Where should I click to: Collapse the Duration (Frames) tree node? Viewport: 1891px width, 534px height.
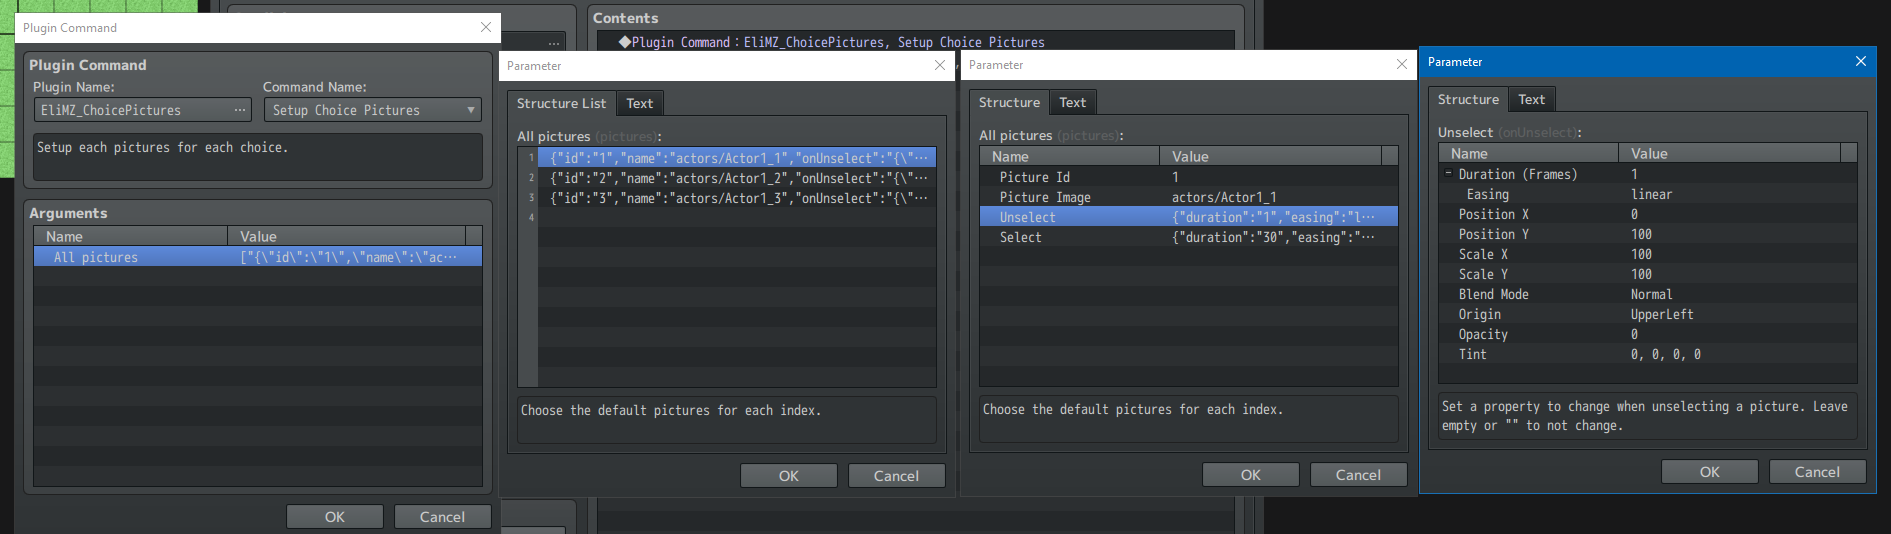tap(1448, 174)
